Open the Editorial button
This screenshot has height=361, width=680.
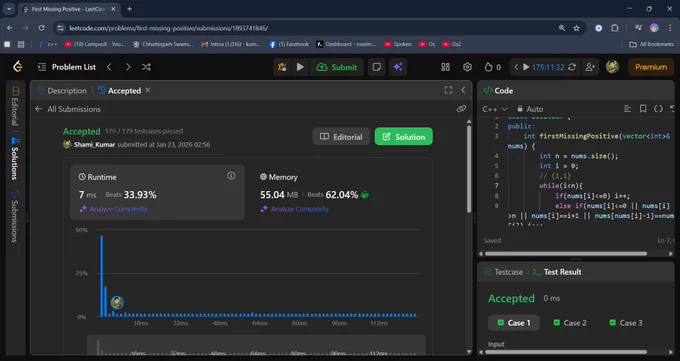tap(341, 137)
